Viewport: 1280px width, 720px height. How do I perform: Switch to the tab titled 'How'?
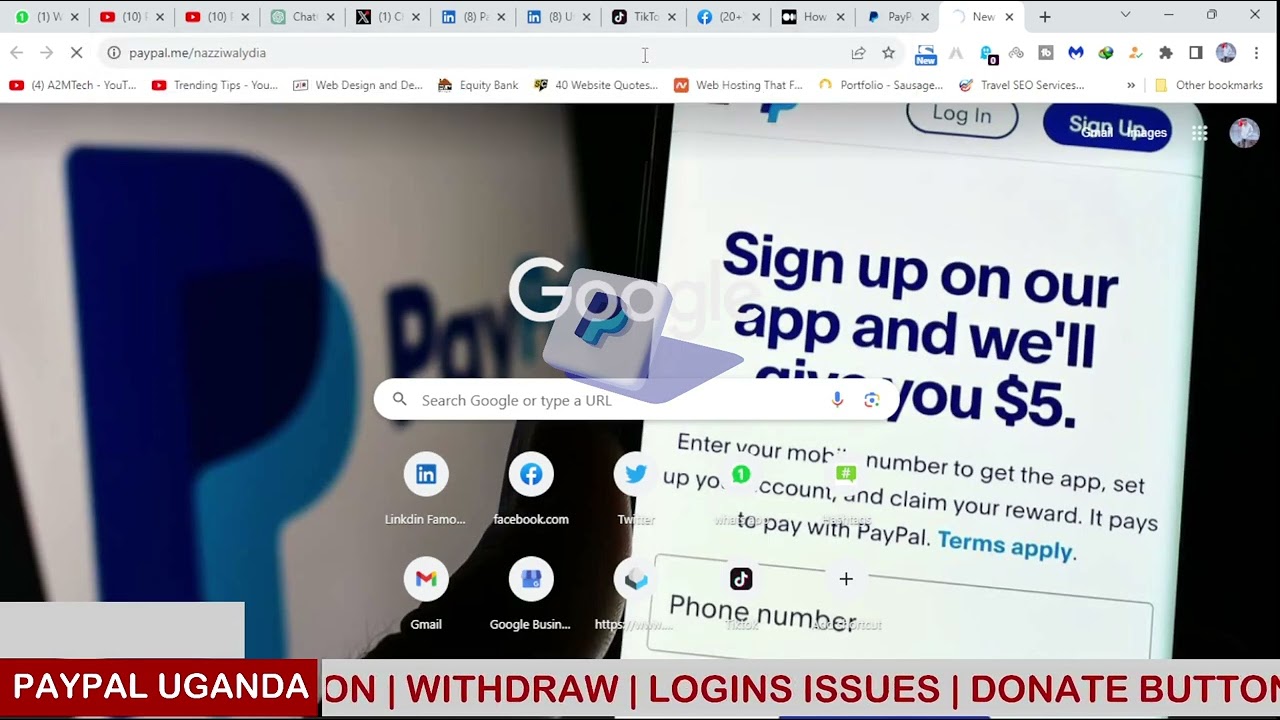point(814,17)
